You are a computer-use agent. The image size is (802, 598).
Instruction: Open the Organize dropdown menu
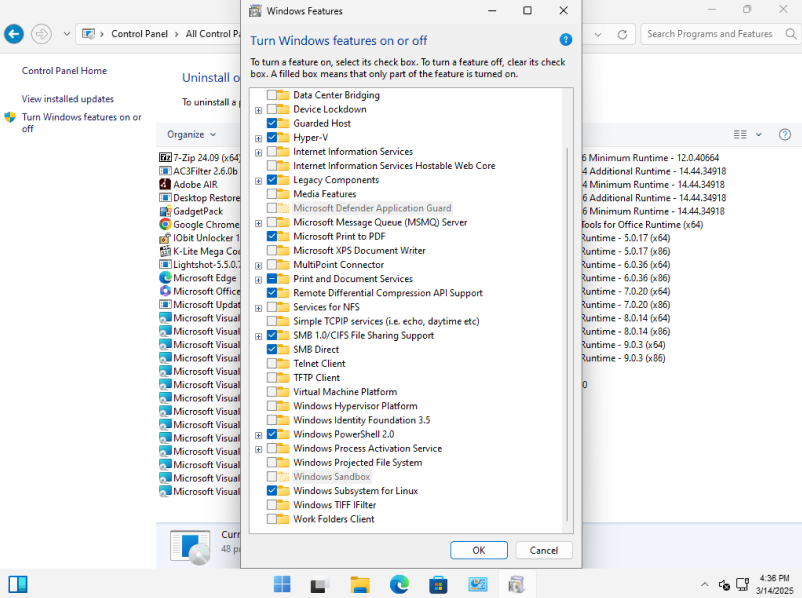point(191,134)
